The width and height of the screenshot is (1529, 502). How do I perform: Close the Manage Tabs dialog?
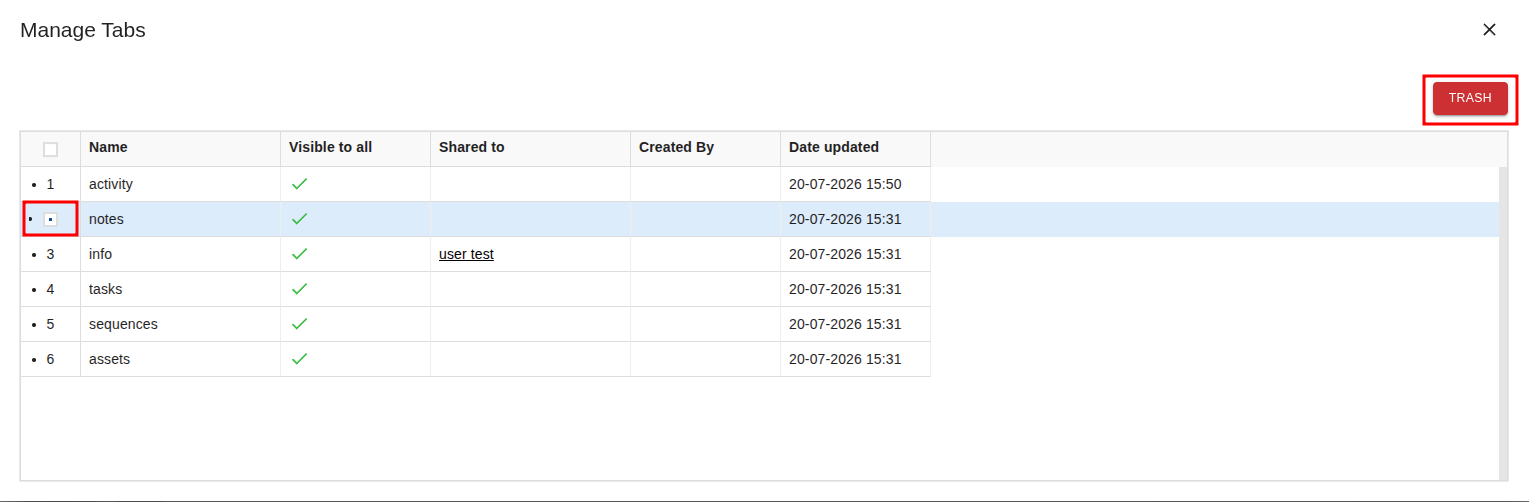(x=1489, y=30)
